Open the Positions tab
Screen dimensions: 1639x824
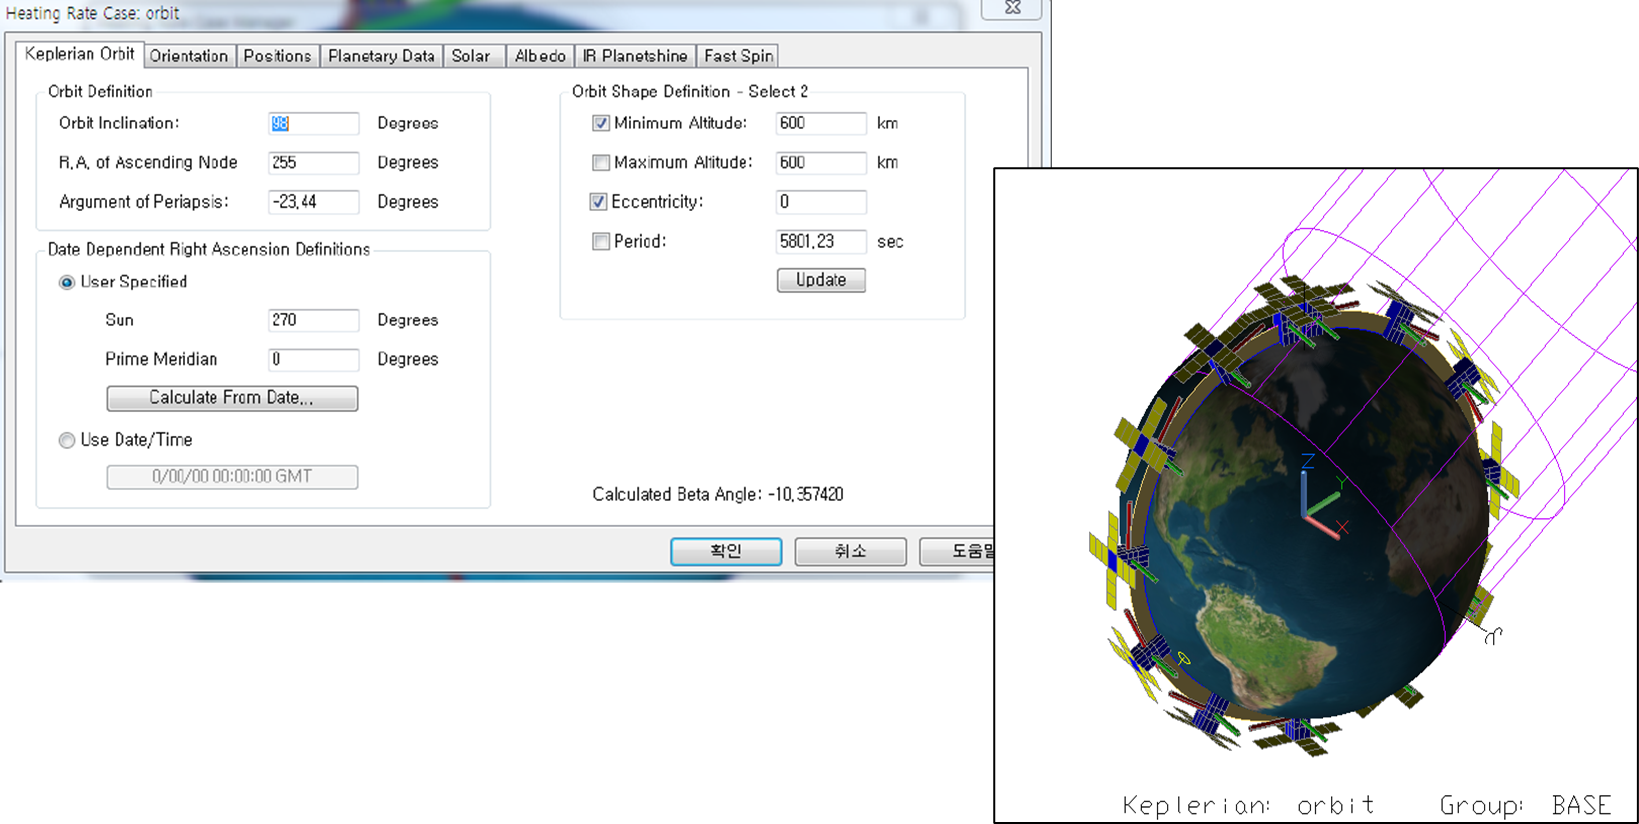(x=277, y=56)
